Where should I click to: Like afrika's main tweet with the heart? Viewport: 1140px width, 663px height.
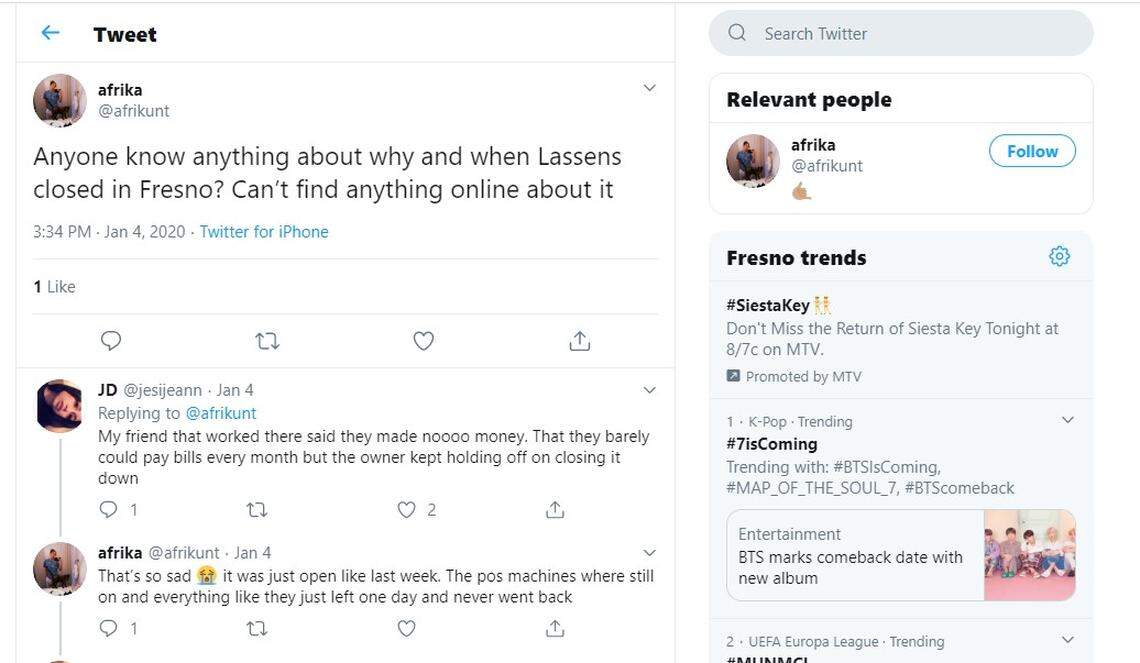(x=423, y=340)
